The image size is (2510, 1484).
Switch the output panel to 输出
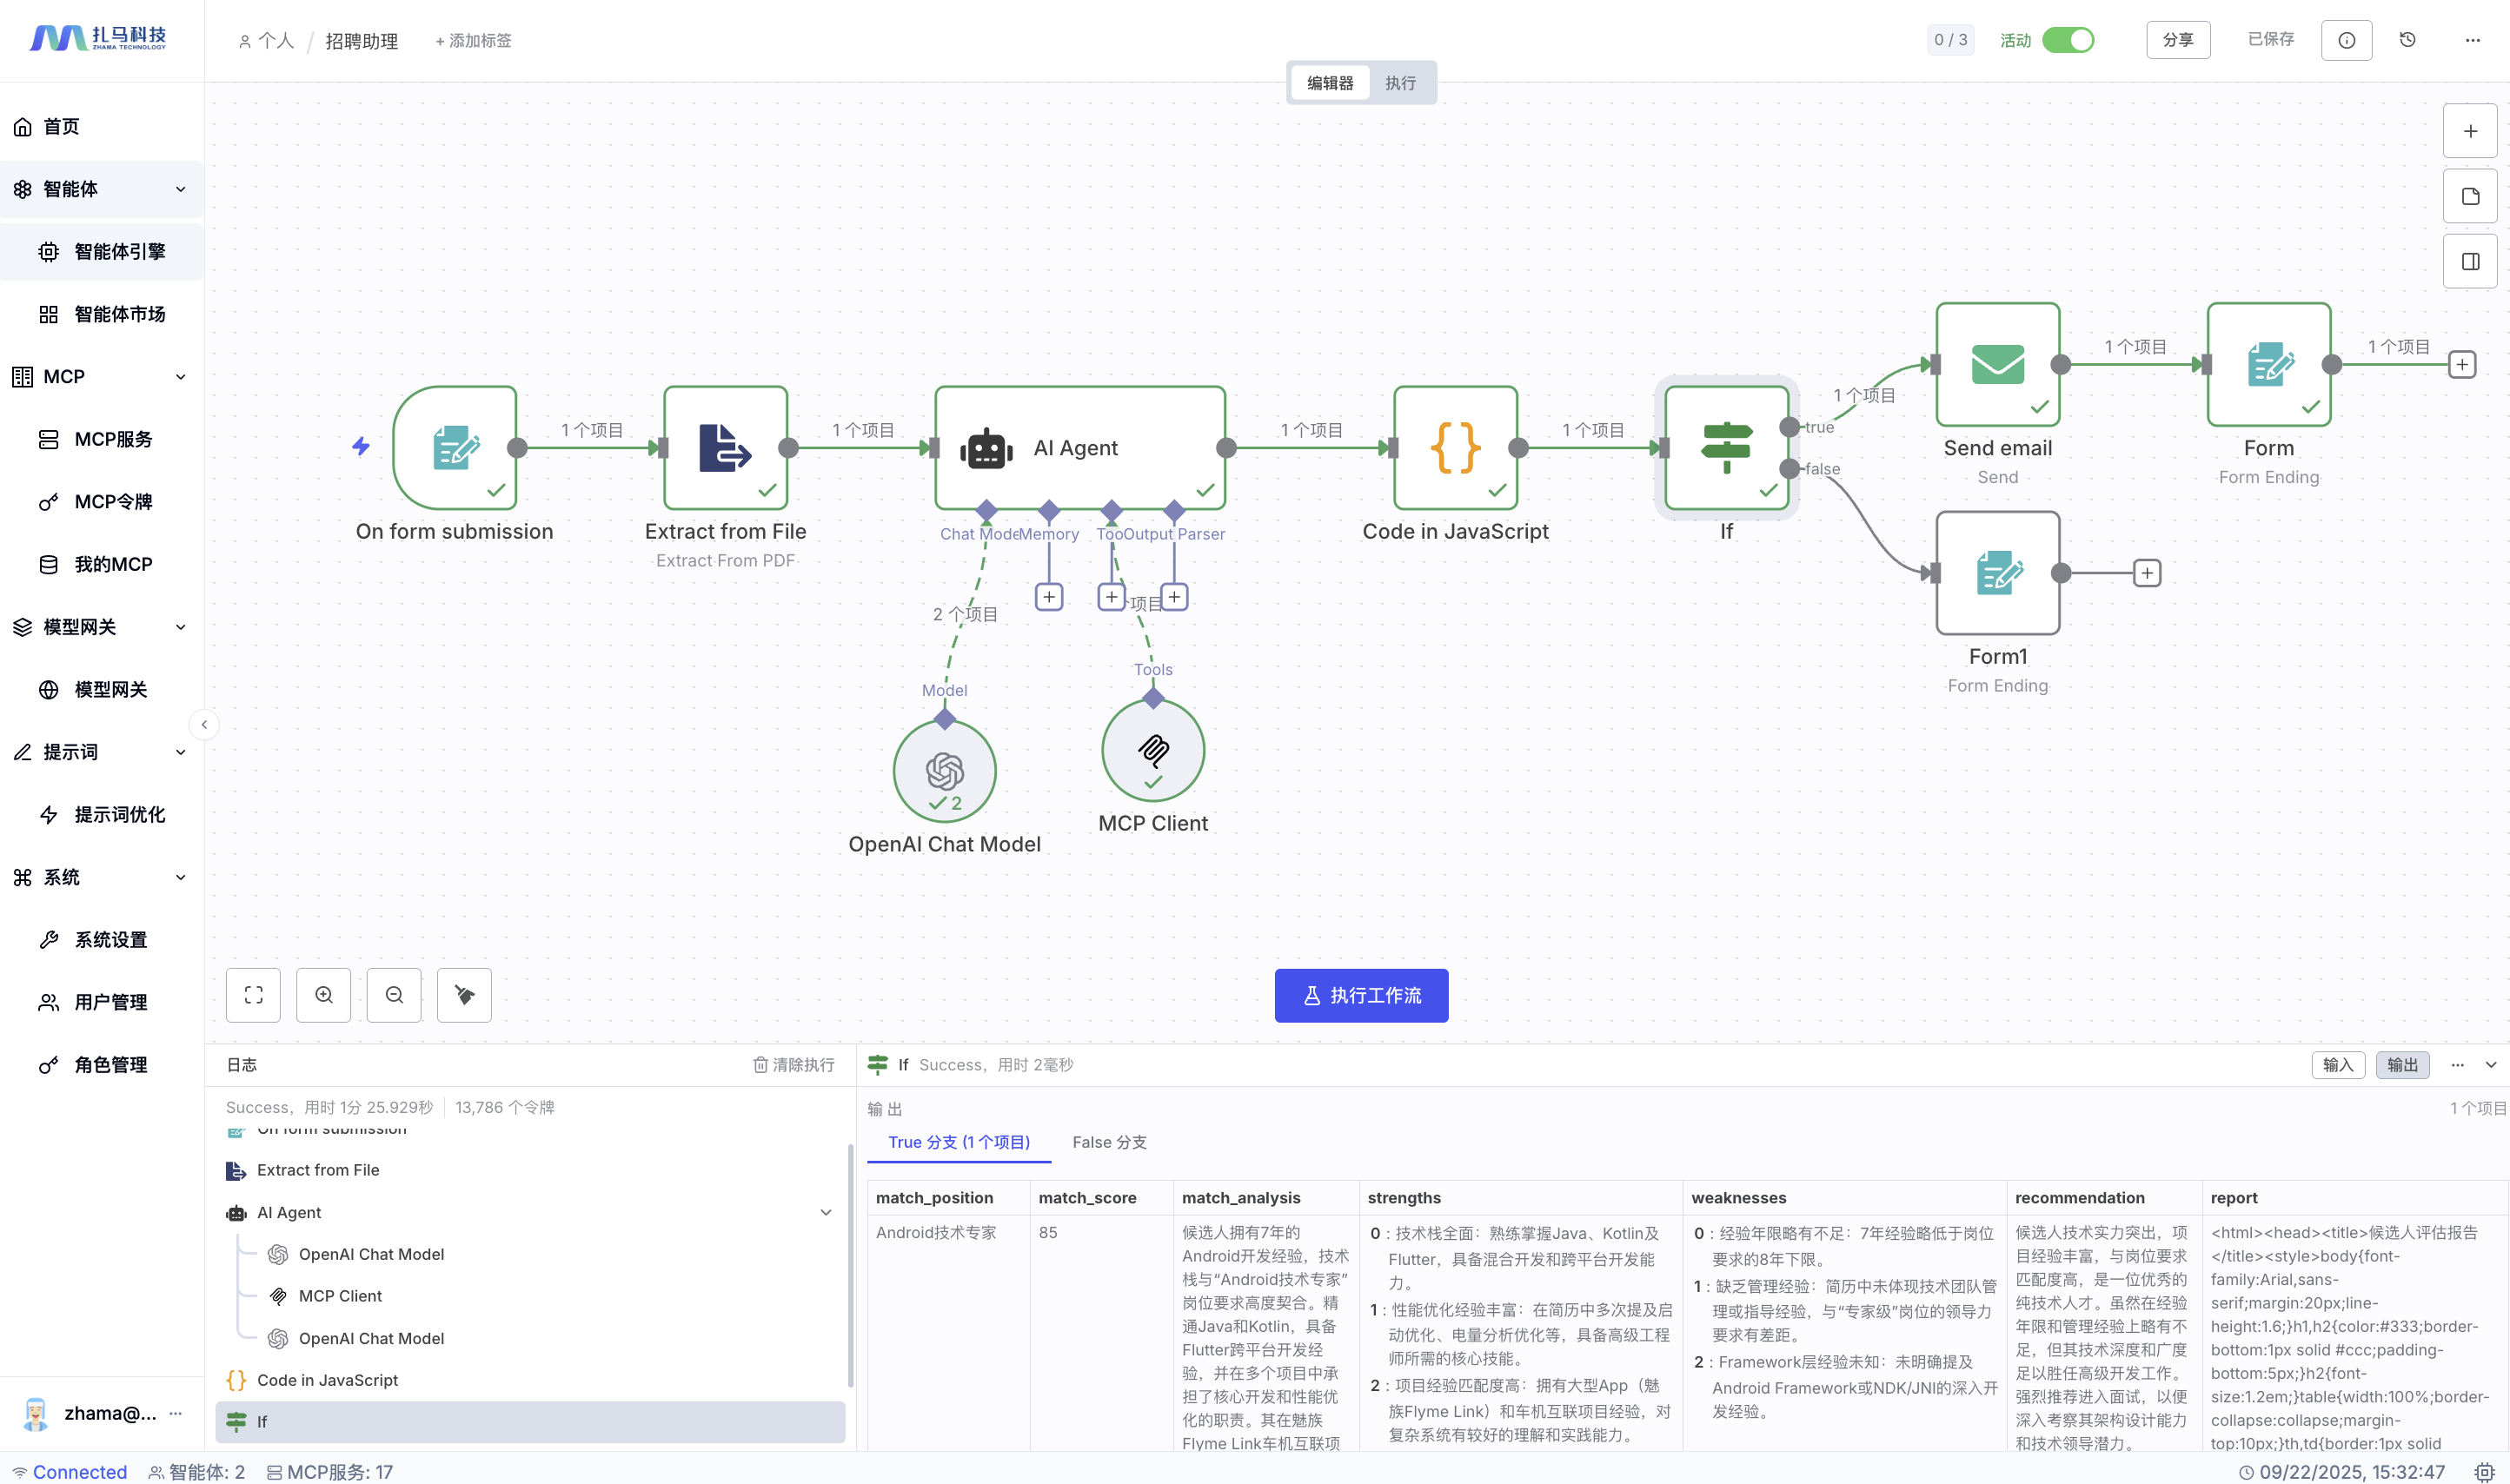[x=2402, y=1065]
